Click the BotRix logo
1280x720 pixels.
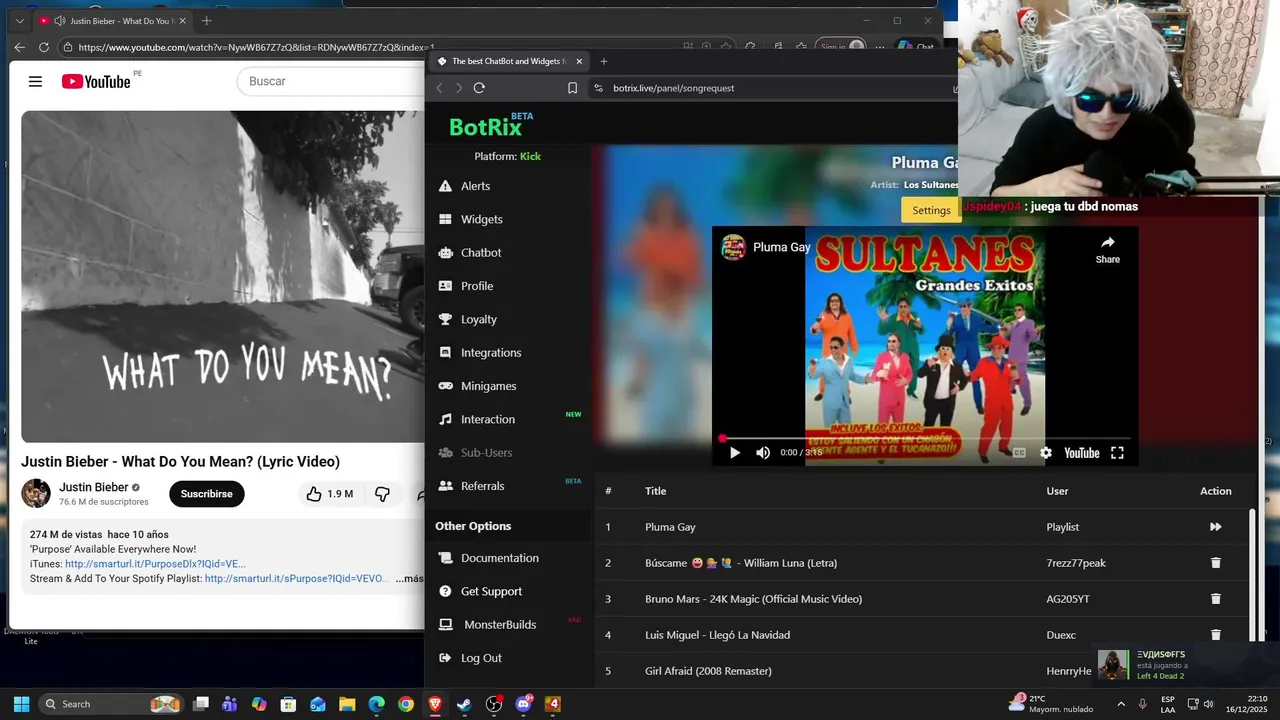click(x=490, y=125)
